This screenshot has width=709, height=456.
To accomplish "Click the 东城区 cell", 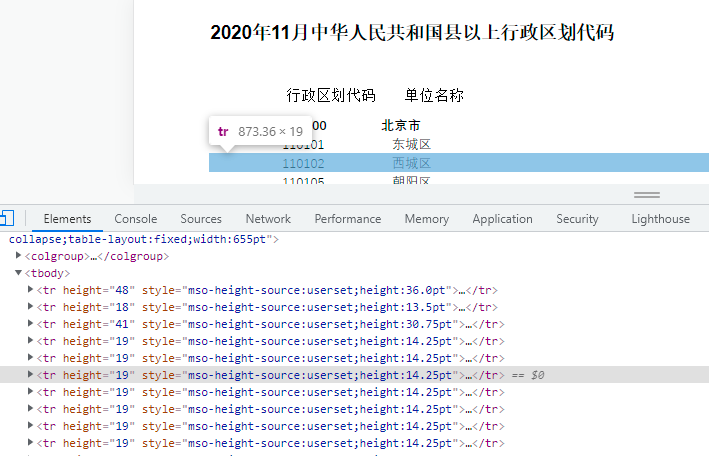I will [411, 144].
